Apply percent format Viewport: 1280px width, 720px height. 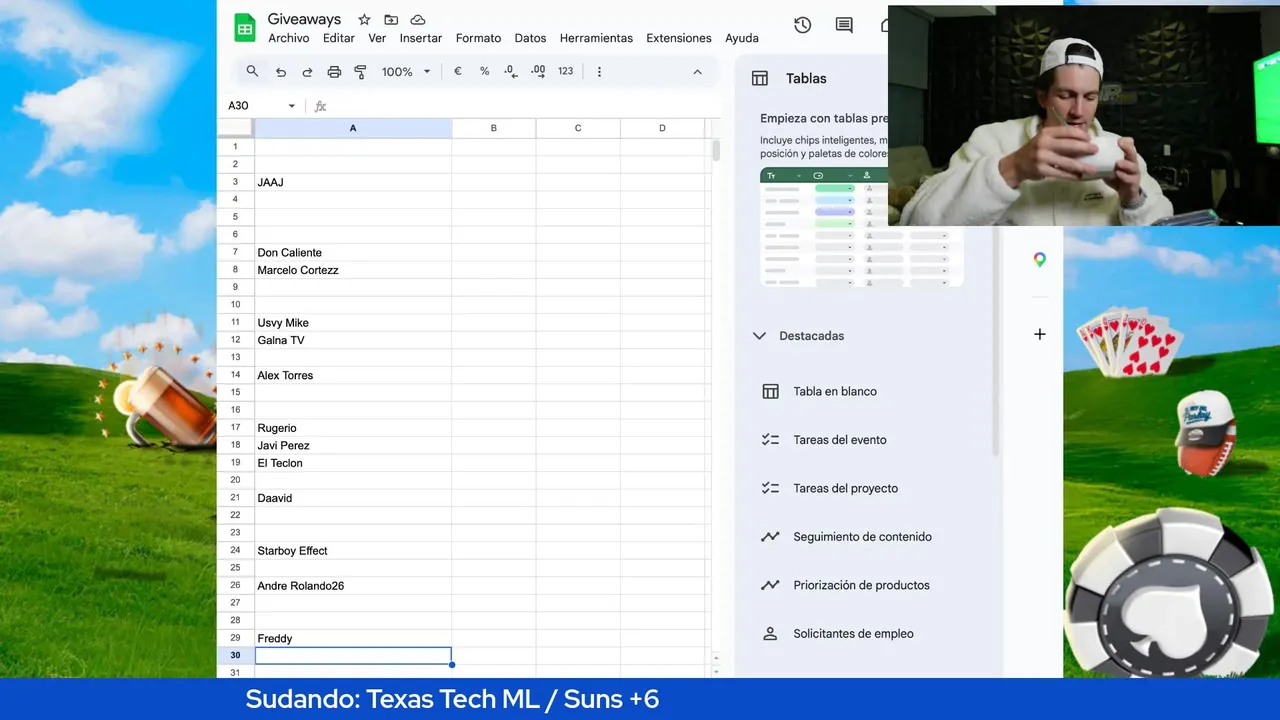tap(484, 71)
